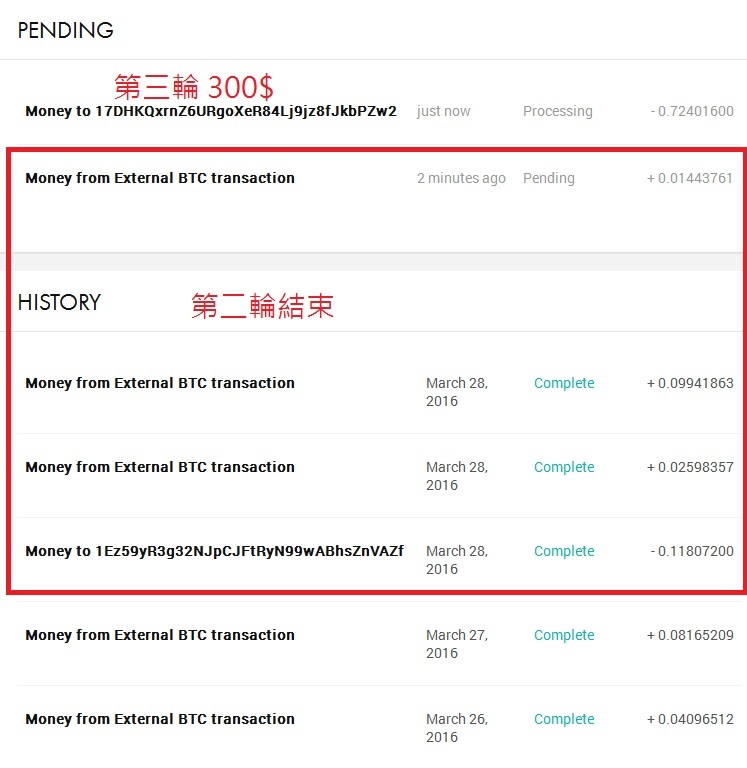Image resolution: width=747 pixels, height=768 pixels.
Task: Click the HISTORY section heading
Action: coord(59,302)
